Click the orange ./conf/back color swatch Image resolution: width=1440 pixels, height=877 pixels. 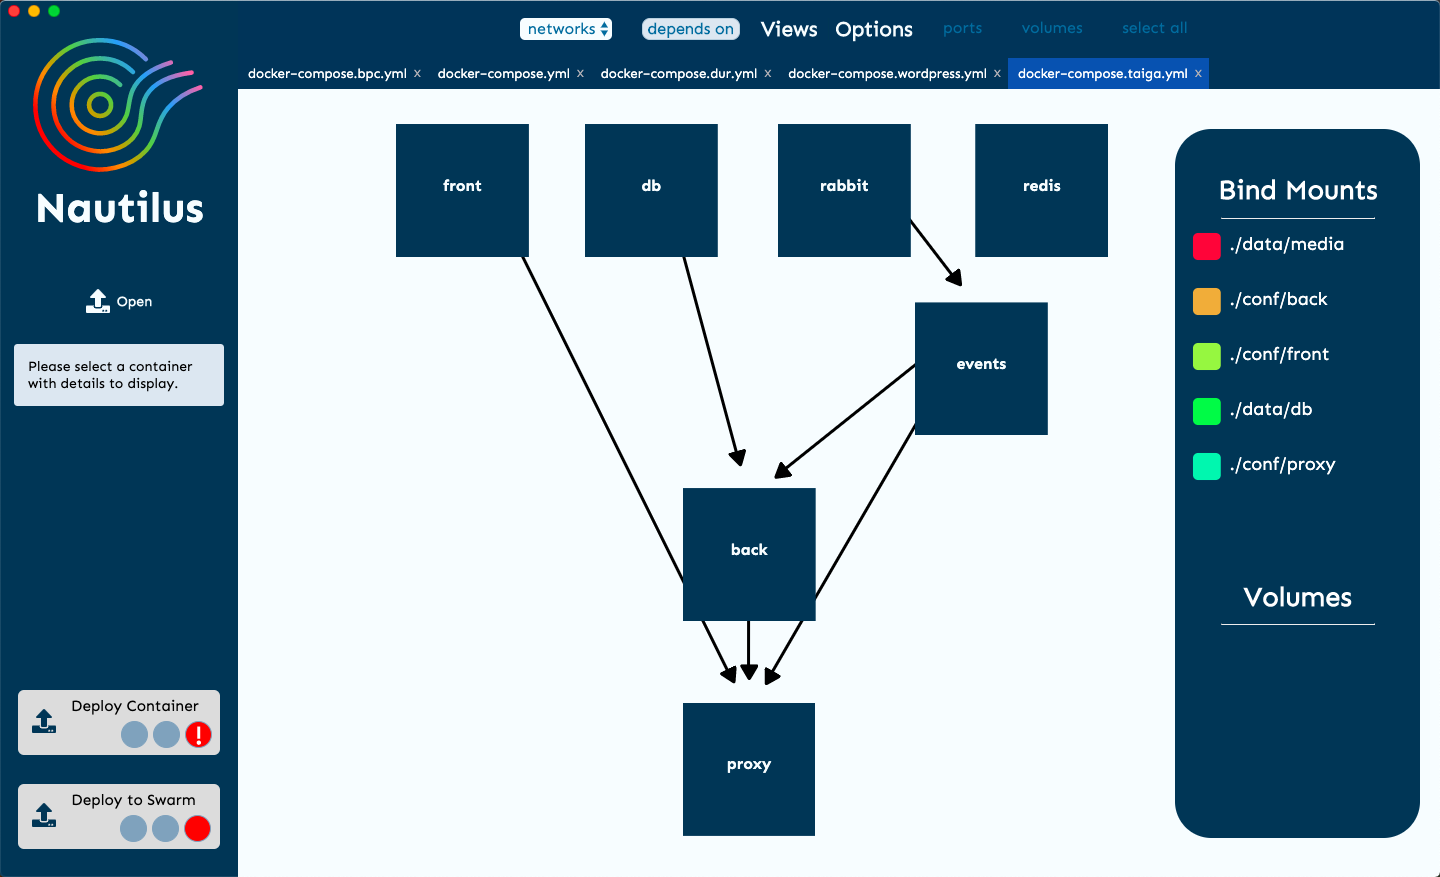click(x=1207, y=301)
